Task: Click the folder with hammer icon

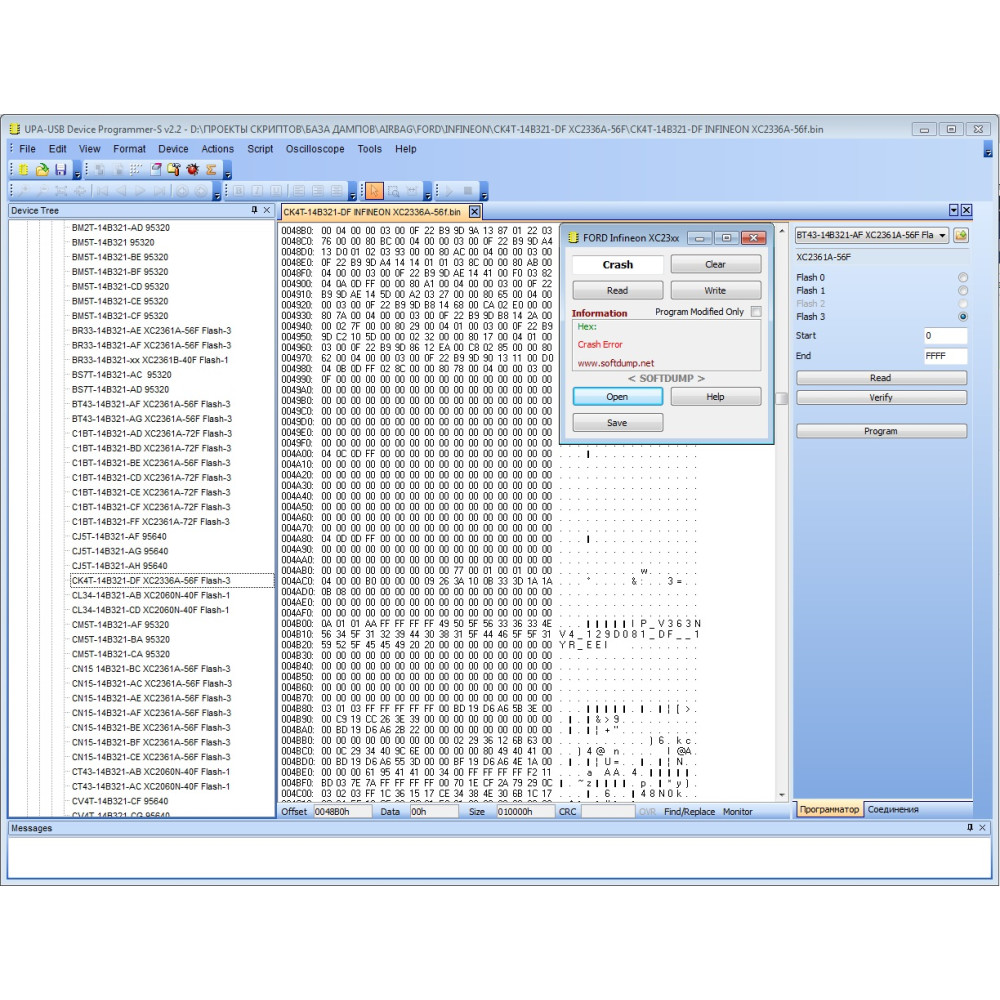Action: (173, 170)
